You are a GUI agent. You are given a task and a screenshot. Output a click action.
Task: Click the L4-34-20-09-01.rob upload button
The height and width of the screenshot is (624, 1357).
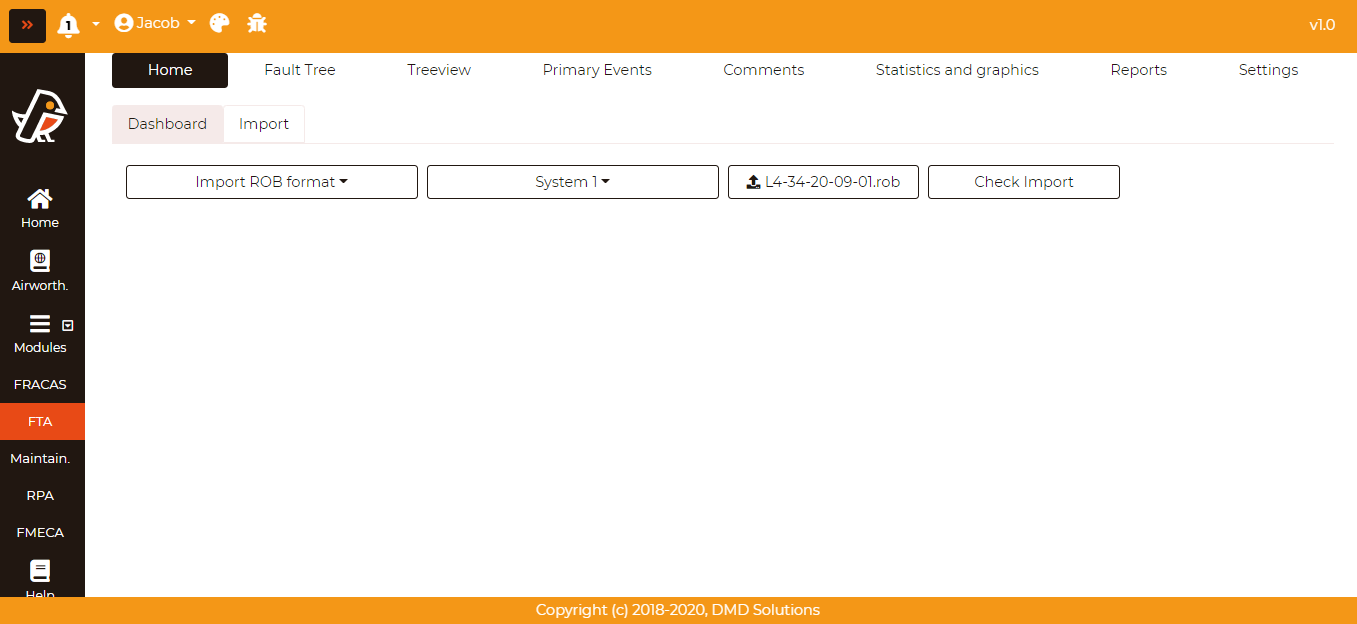coord(823,182)
